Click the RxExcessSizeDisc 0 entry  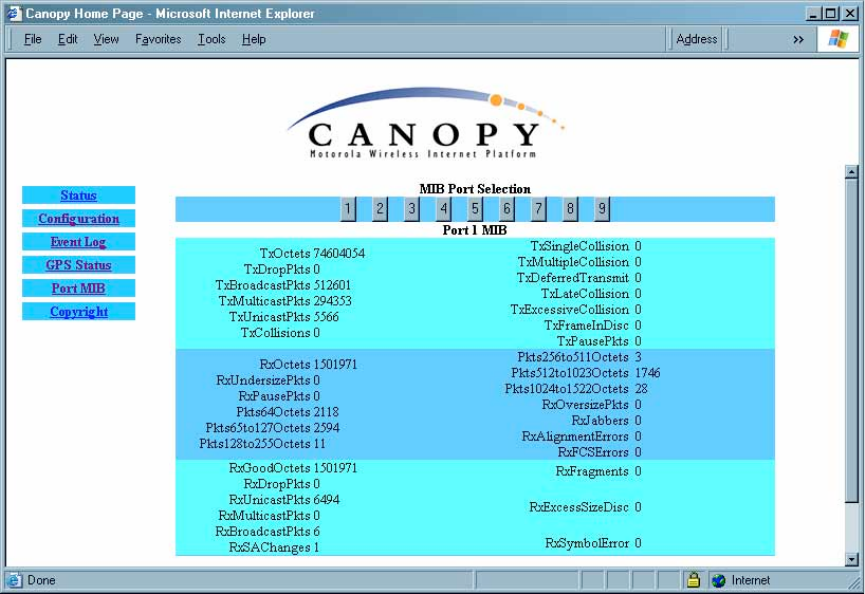pos(585,507)
